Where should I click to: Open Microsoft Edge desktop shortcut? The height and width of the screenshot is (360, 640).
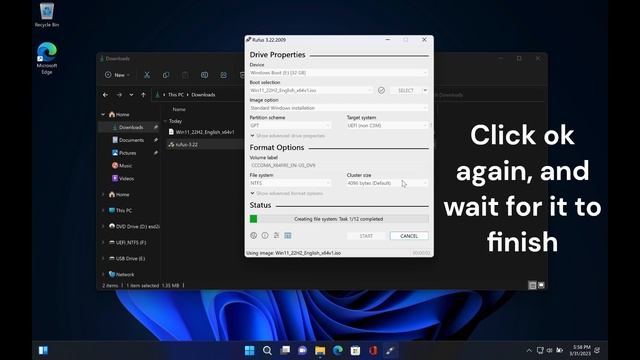point(47,58)
